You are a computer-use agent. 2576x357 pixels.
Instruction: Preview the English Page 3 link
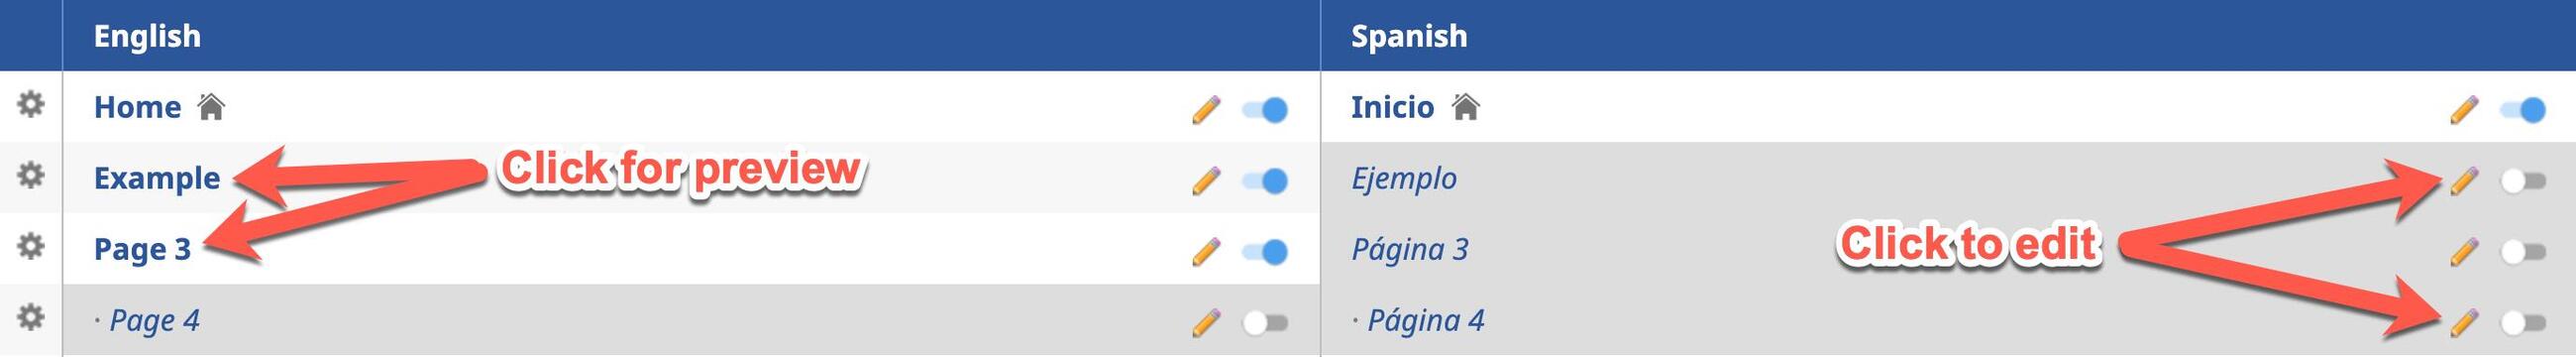pos(142,249)
